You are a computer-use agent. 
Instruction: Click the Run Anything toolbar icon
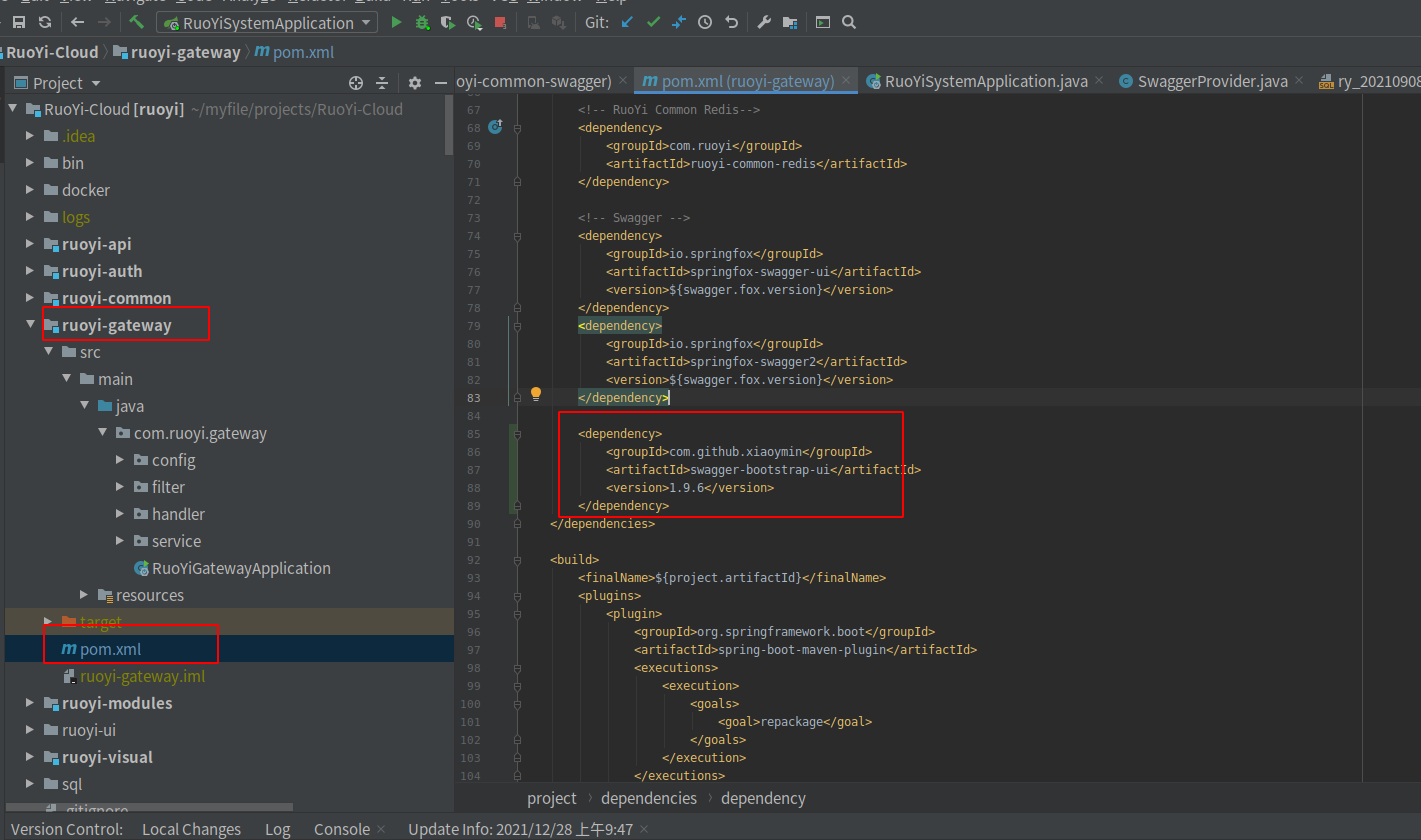(822, 22)
